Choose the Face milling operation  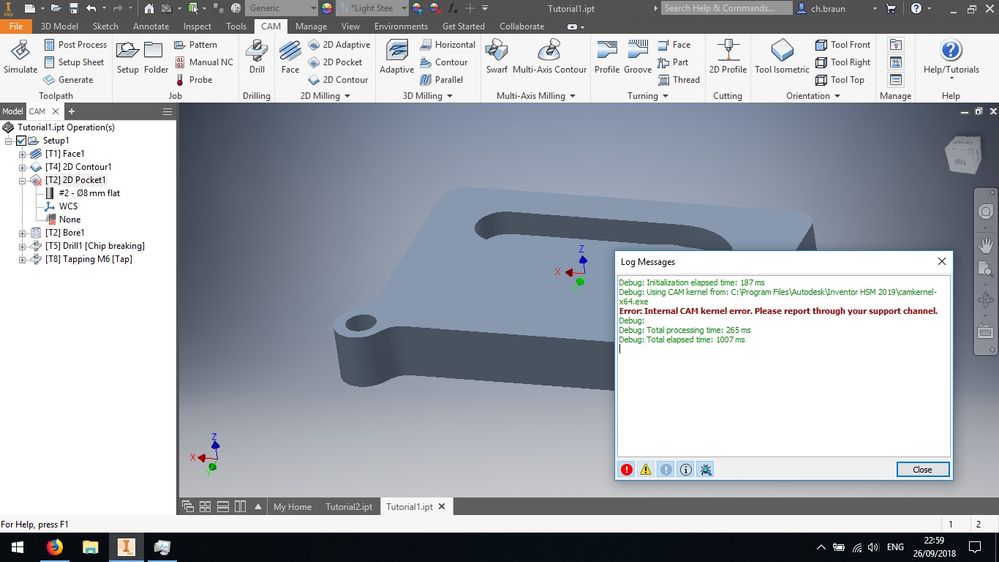click(x=290, y=57)
